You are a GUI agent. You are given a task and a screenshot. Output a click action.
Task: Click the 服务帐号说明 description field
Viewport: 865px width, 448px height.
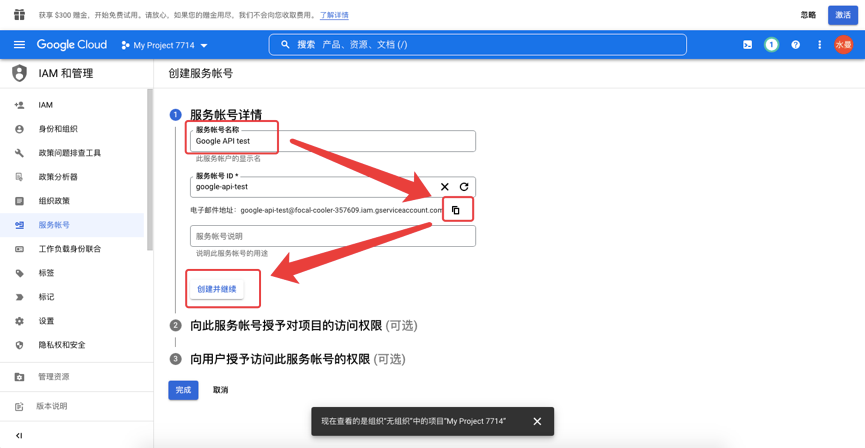click(x=333, y=236)
